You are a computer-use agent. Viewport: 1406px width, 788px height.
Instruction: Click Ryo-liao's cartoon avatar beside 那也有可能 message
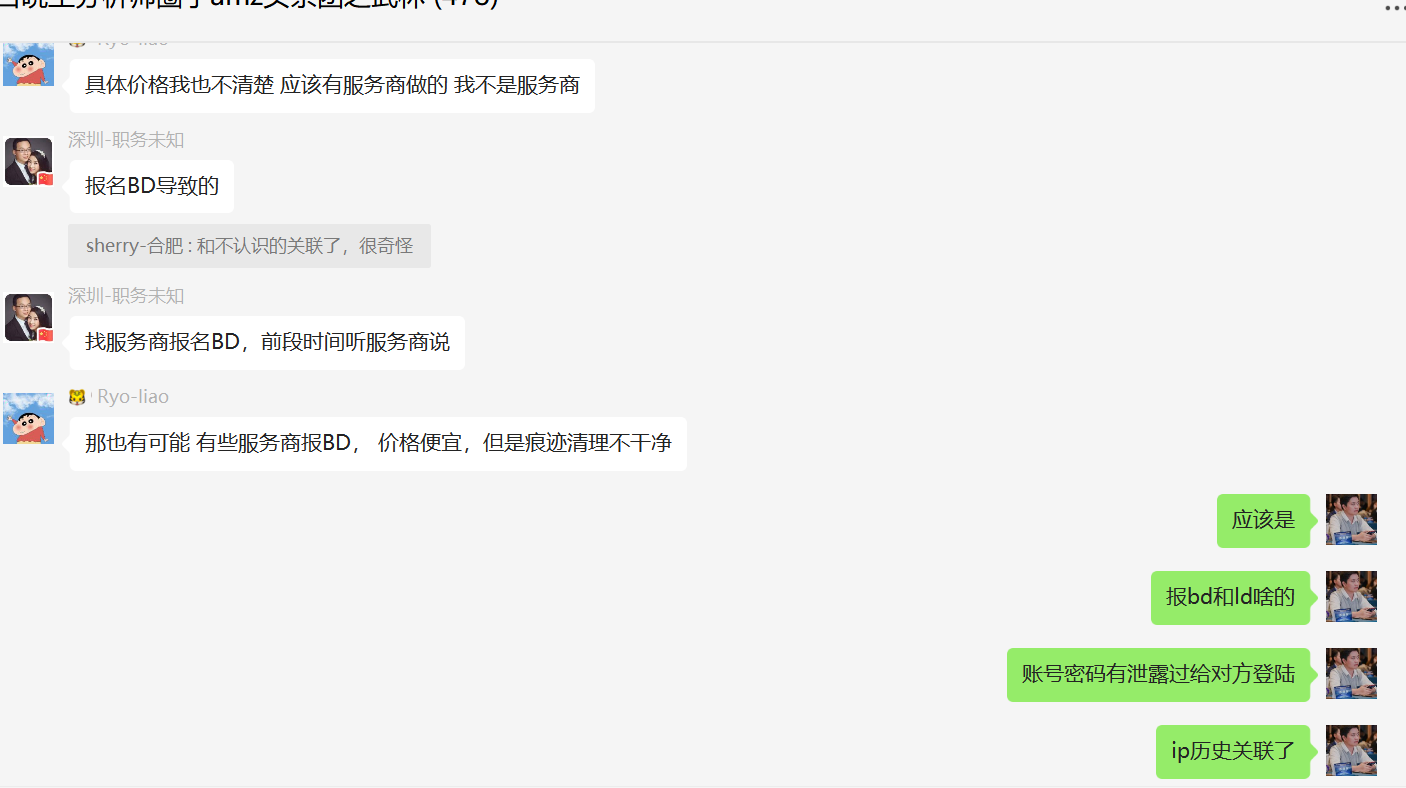coord(29,418)
